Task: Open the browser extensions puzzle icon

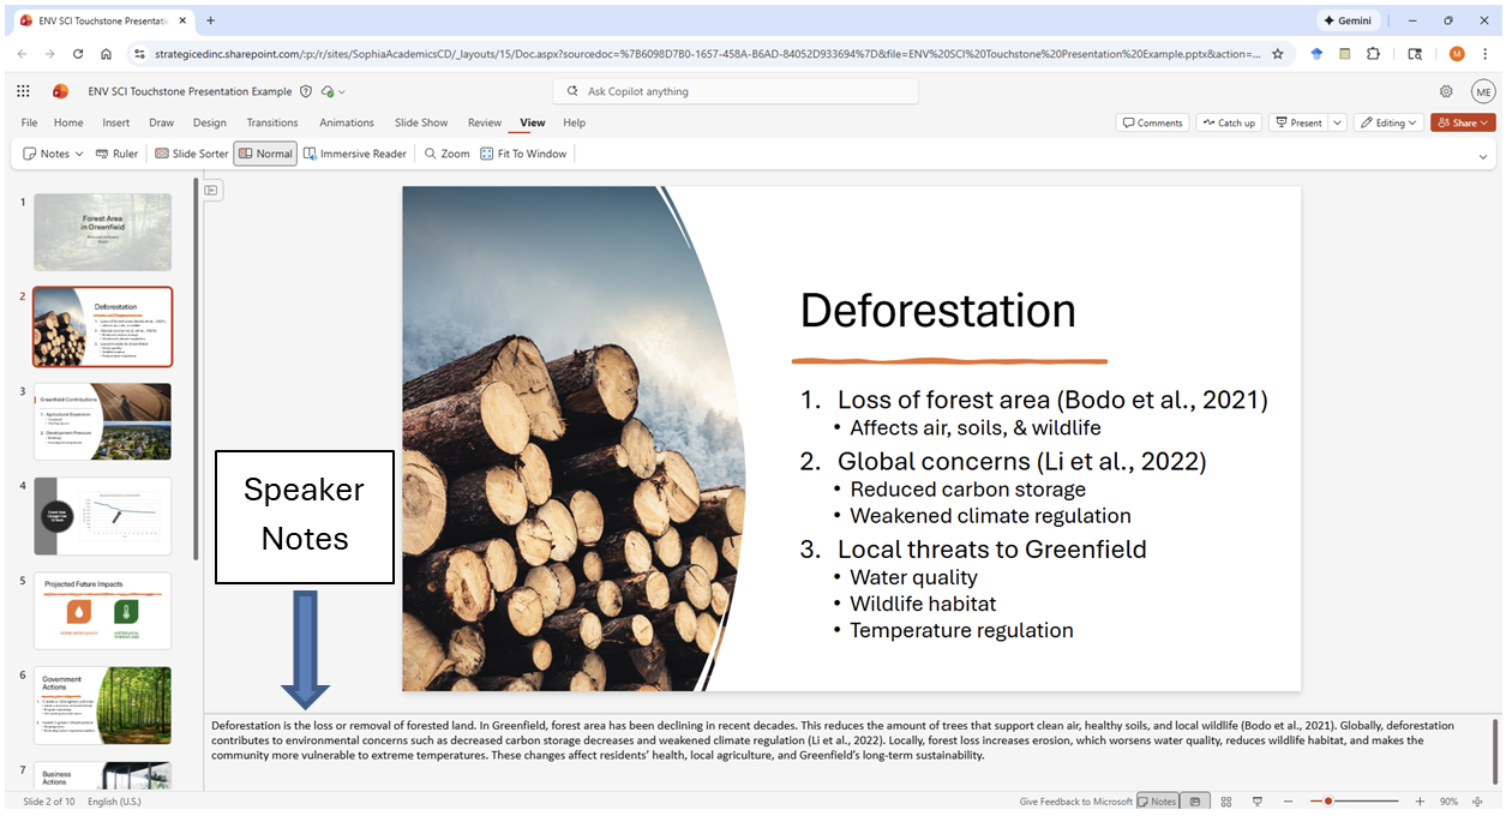Action: tap(1373, 54)
